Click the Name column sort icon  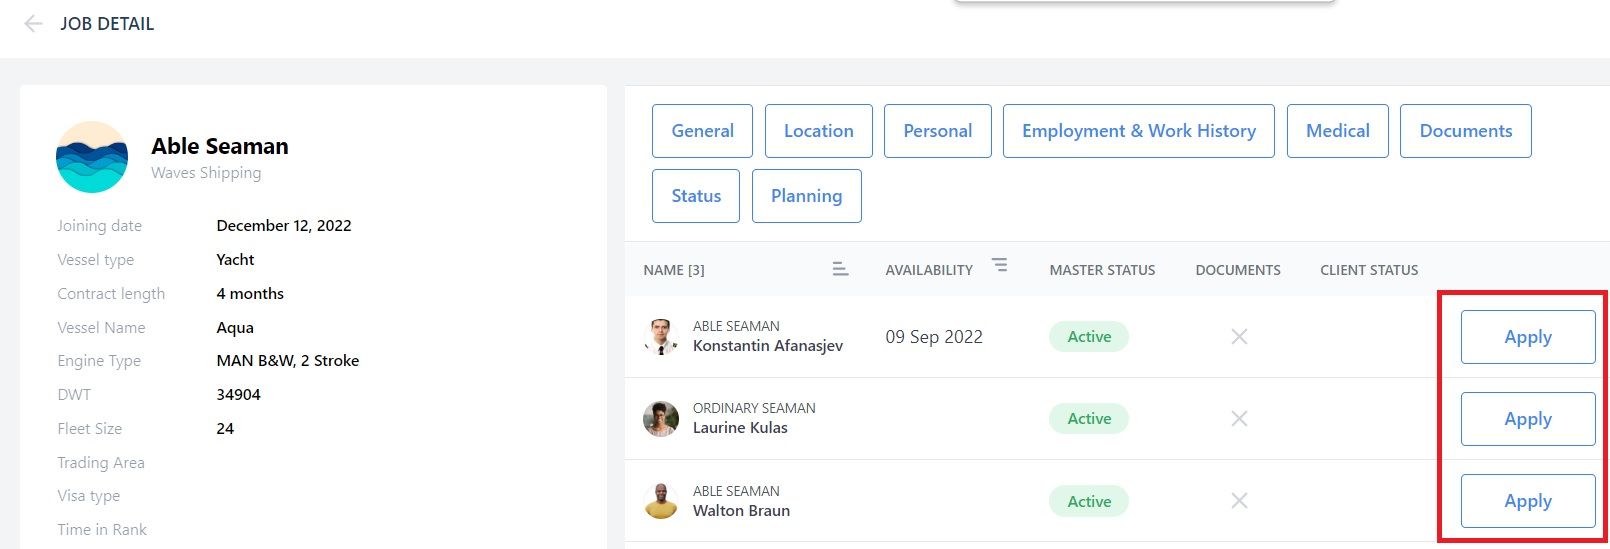[x=840, y=269]
